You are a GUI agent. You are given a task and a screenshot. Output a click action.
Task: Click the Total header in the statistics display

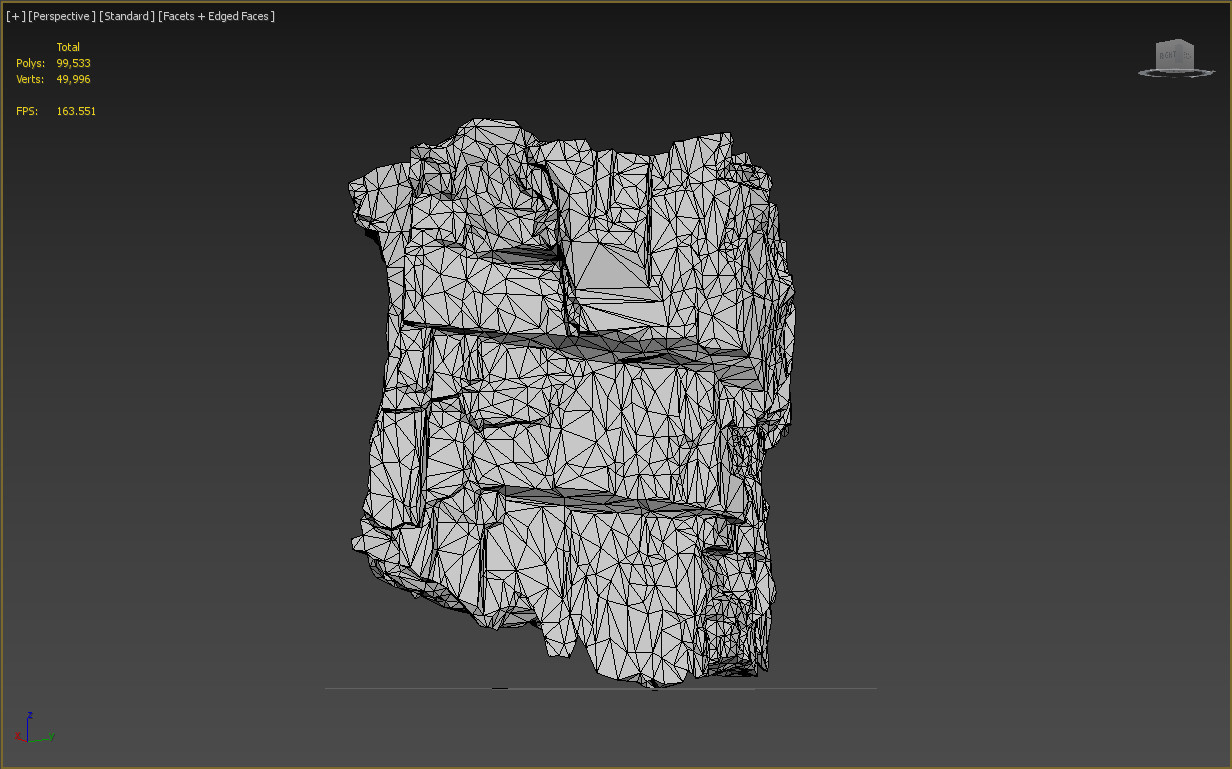point(68,47)
